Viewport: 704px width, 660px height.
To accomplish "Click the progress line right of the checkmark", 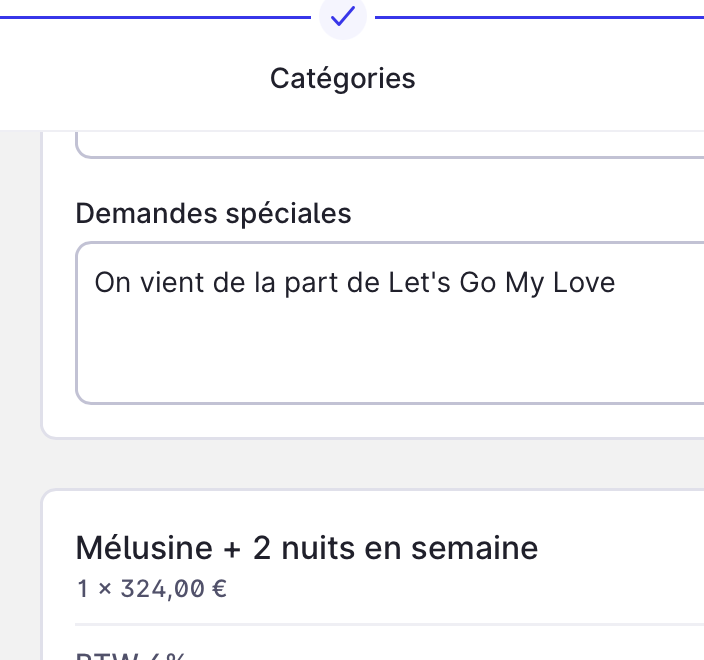I will [x=539, y=18].
